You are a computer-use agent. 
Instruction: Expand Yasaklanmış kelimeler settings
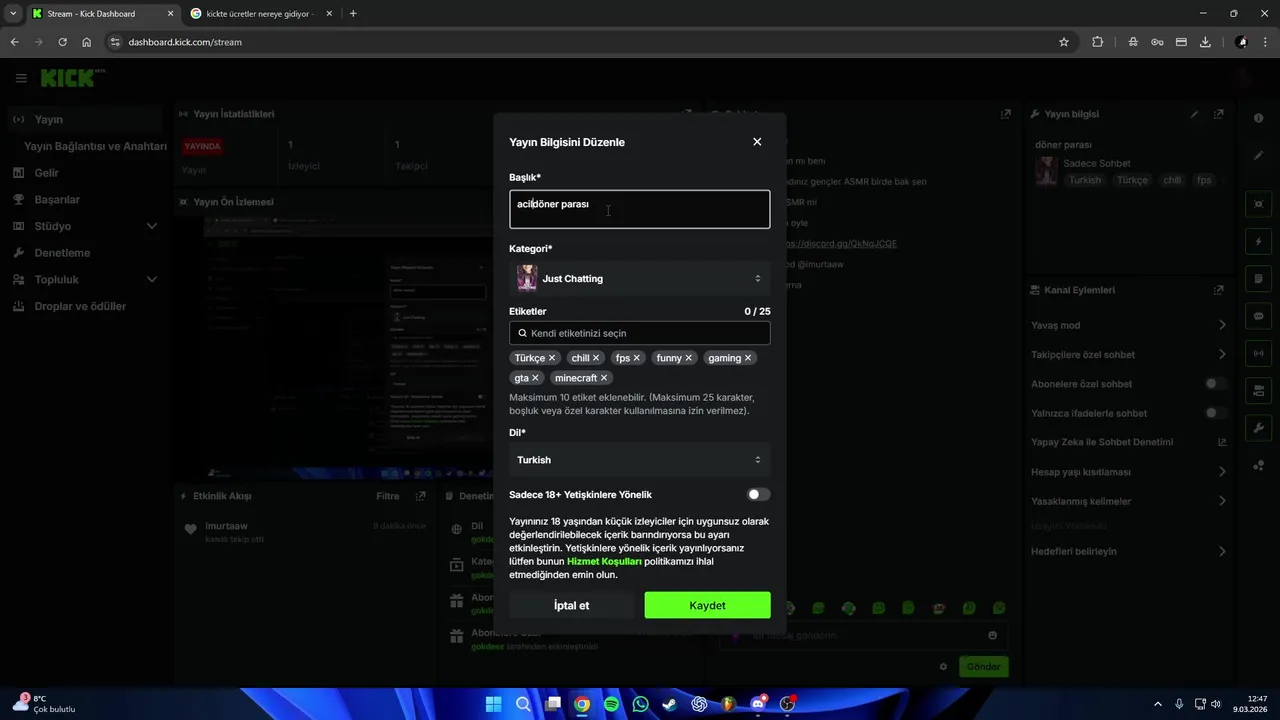pos(1129,501)
